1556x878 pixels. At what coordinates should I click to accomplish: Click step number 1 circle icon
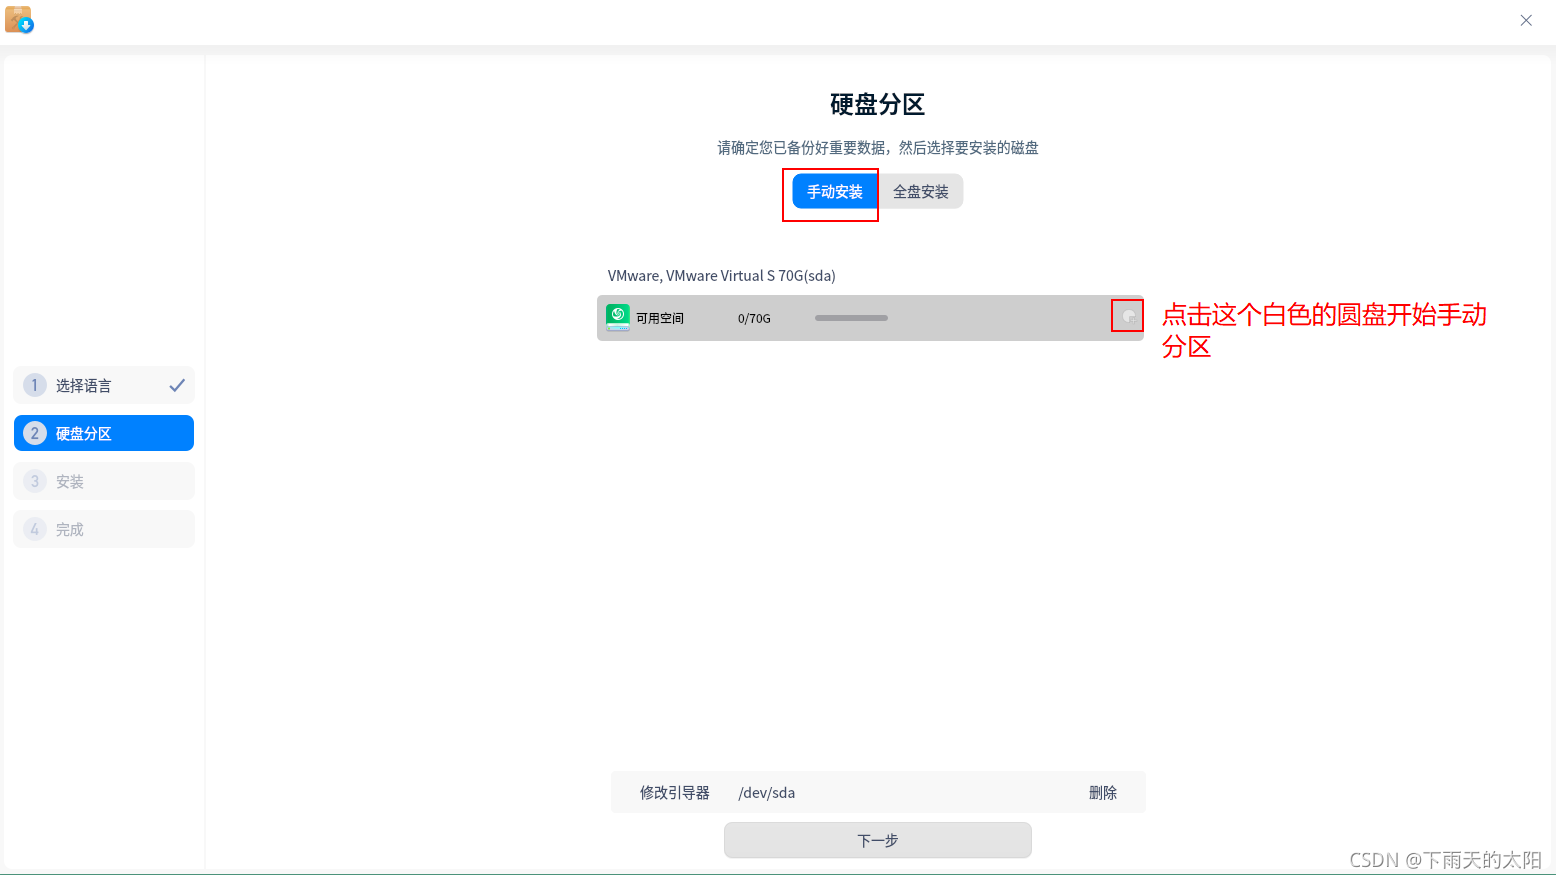35,385
